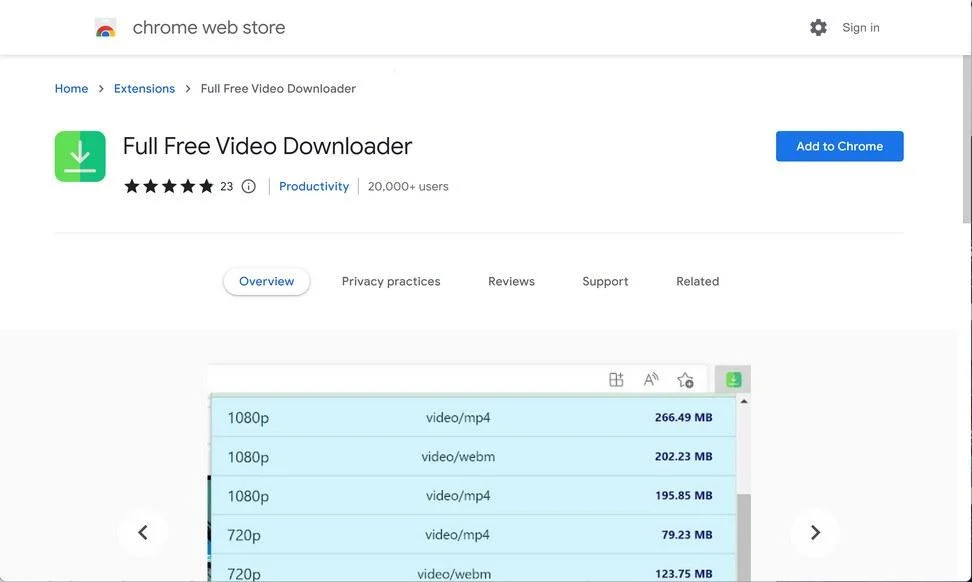Screen dimensions: 972x582
Task: Click the popup list scroll-up arrow
Action: 744,402
